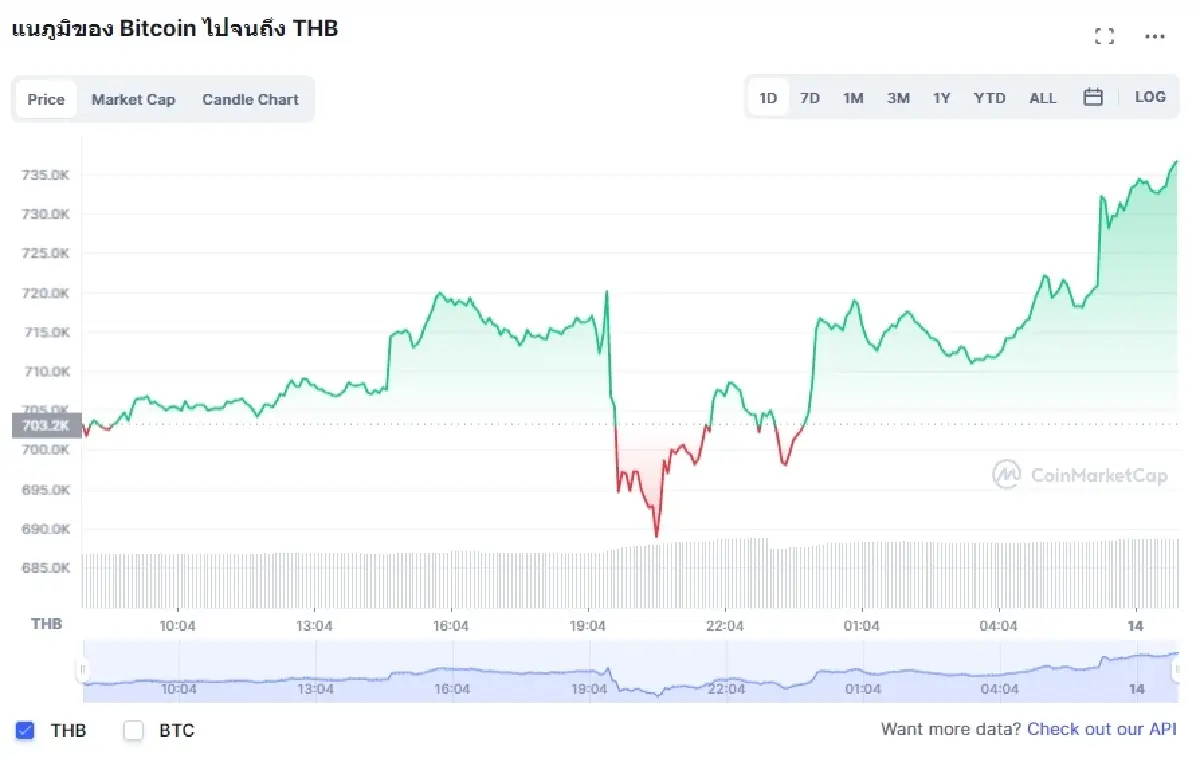The width and height of the screenshot is (1200, 762).
Task: Select the 1Y timeframe
Action: (x=941, y=97)
